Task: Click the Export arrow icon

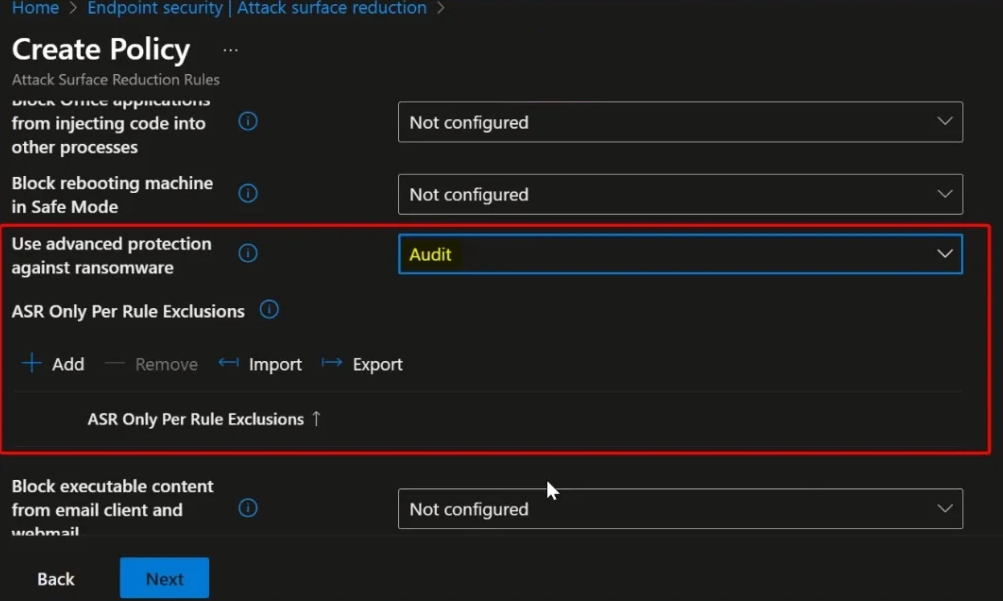Action: pos(331,363)
